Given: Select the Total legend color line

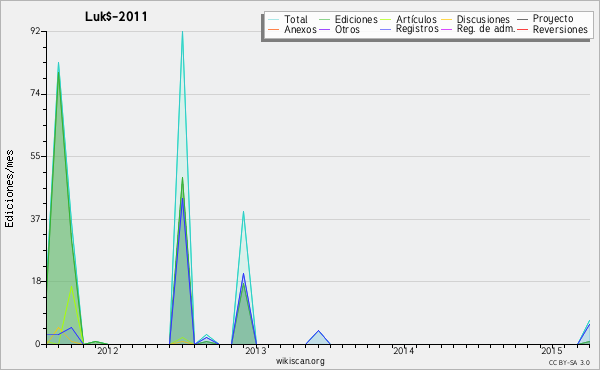Looking at the screenshot, I should coord(274,20).
